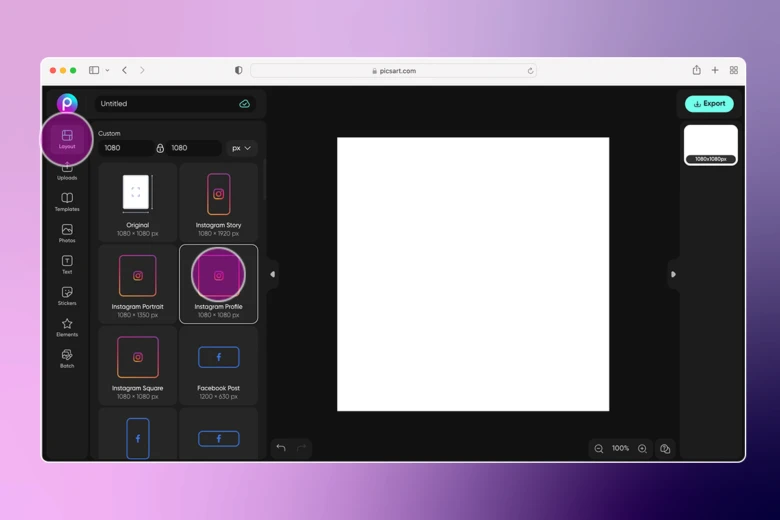
Task: Open the px units dropdown
Action: [x=241, y=148]
